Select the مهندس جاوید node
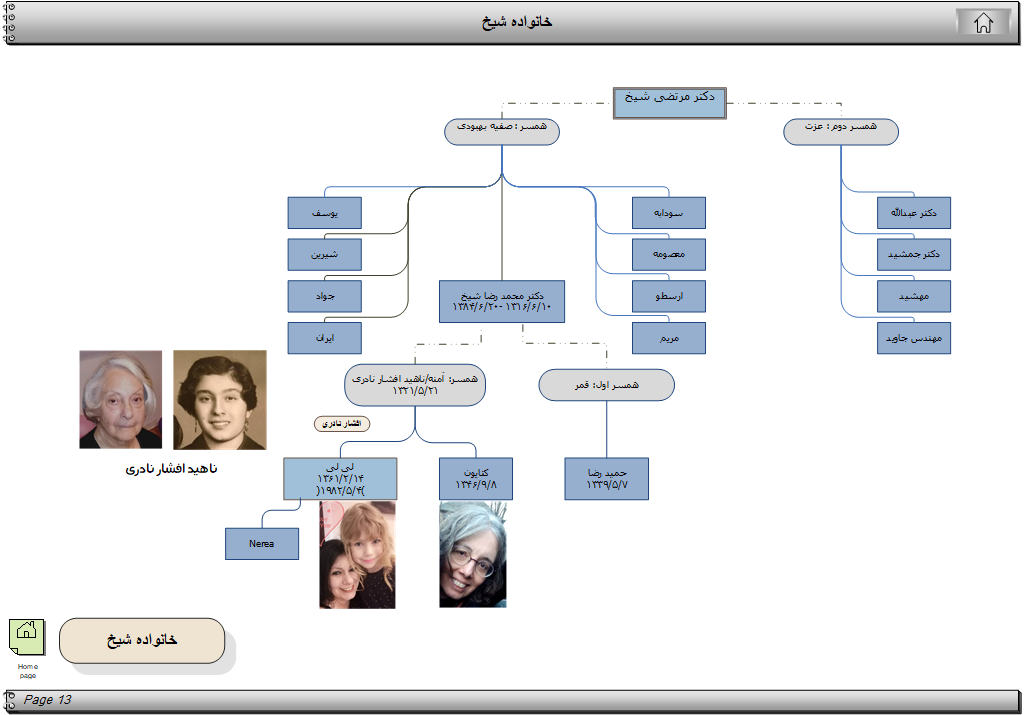Screen dimensions: 1024x715 click(913, 338)
